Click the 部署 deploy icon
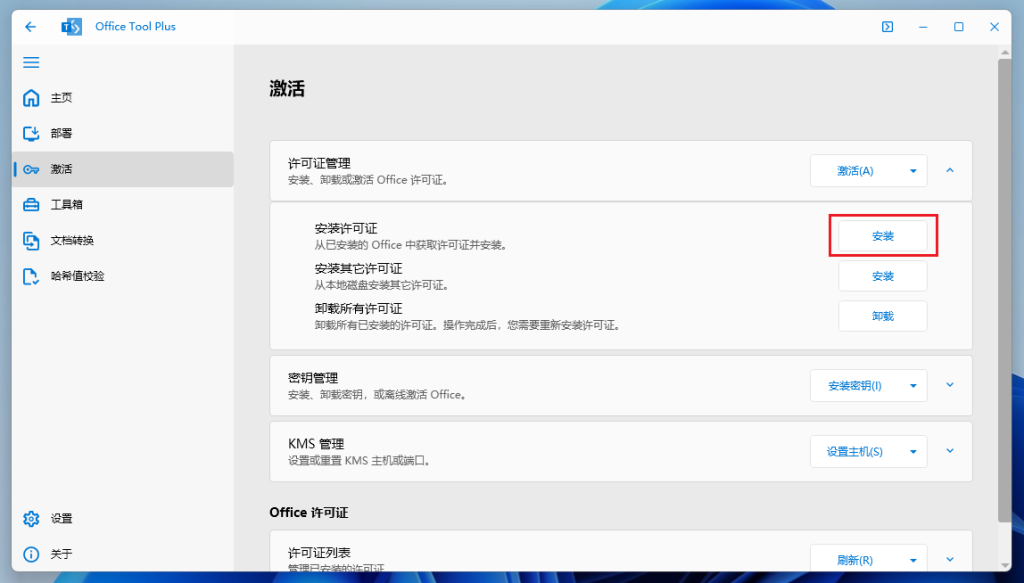Viewport: 1024px width, 583px height. [31, 133]
